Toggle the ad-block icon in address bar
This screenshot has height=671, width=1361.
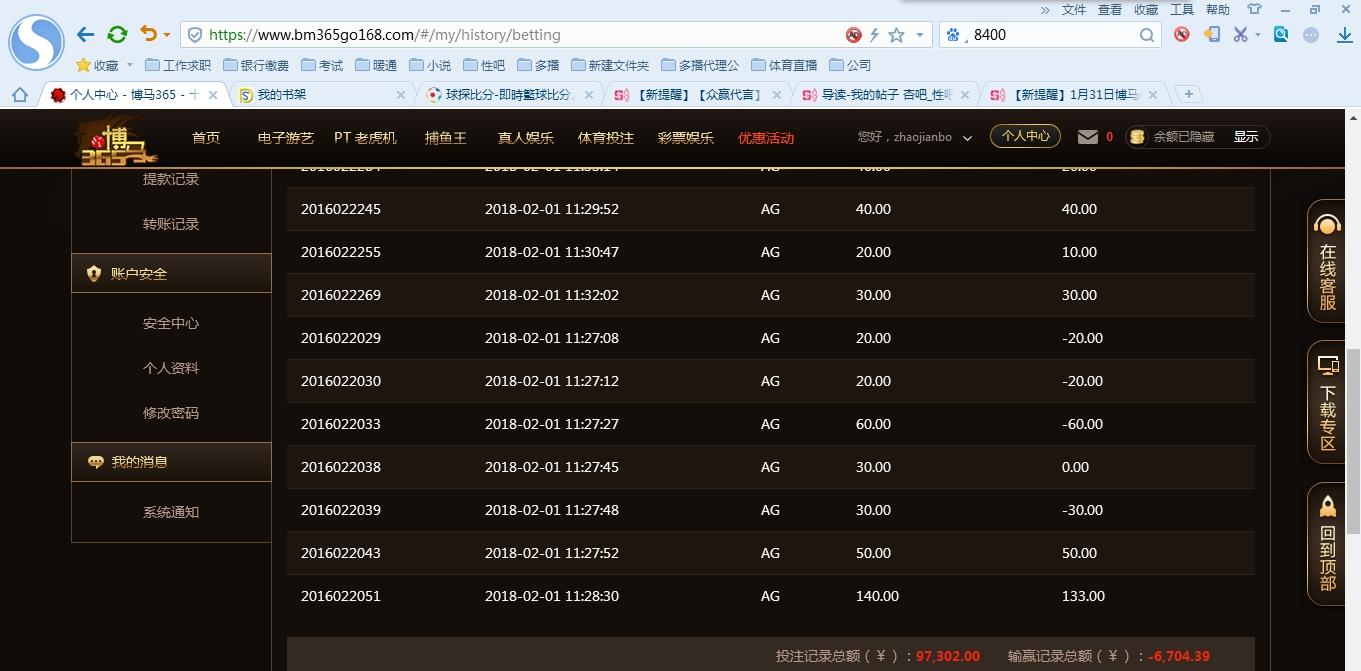pos(852,34)
